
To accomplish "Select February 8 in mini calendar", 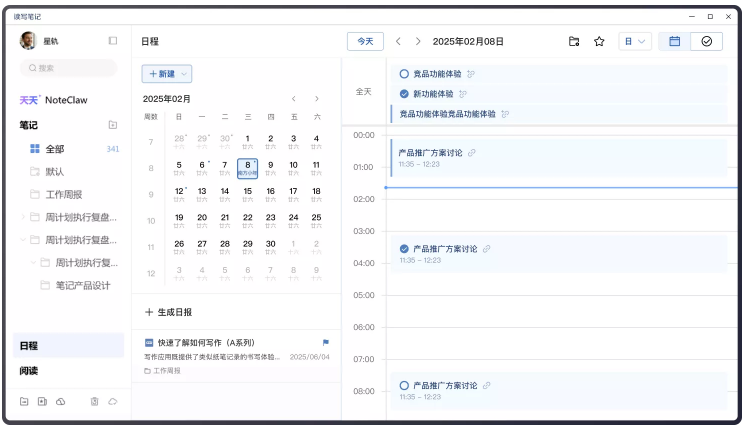I will point(248,168).
